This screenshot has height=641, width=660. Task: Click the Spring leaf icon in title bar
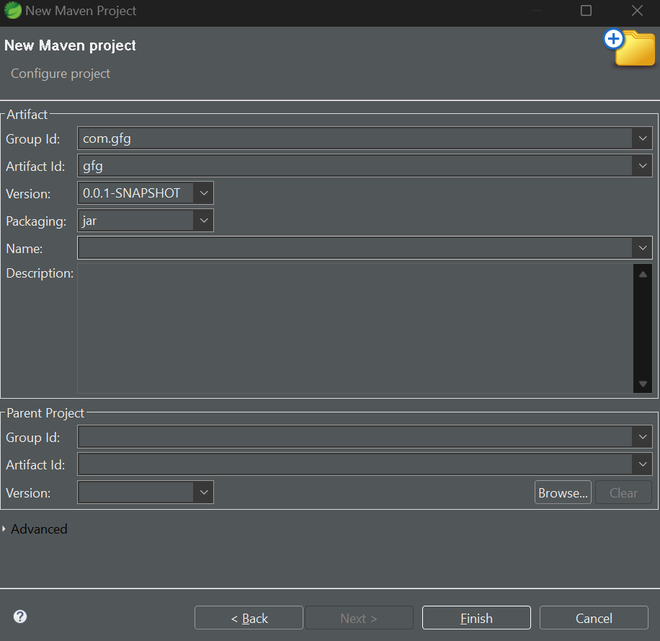[x=13, y=11]
